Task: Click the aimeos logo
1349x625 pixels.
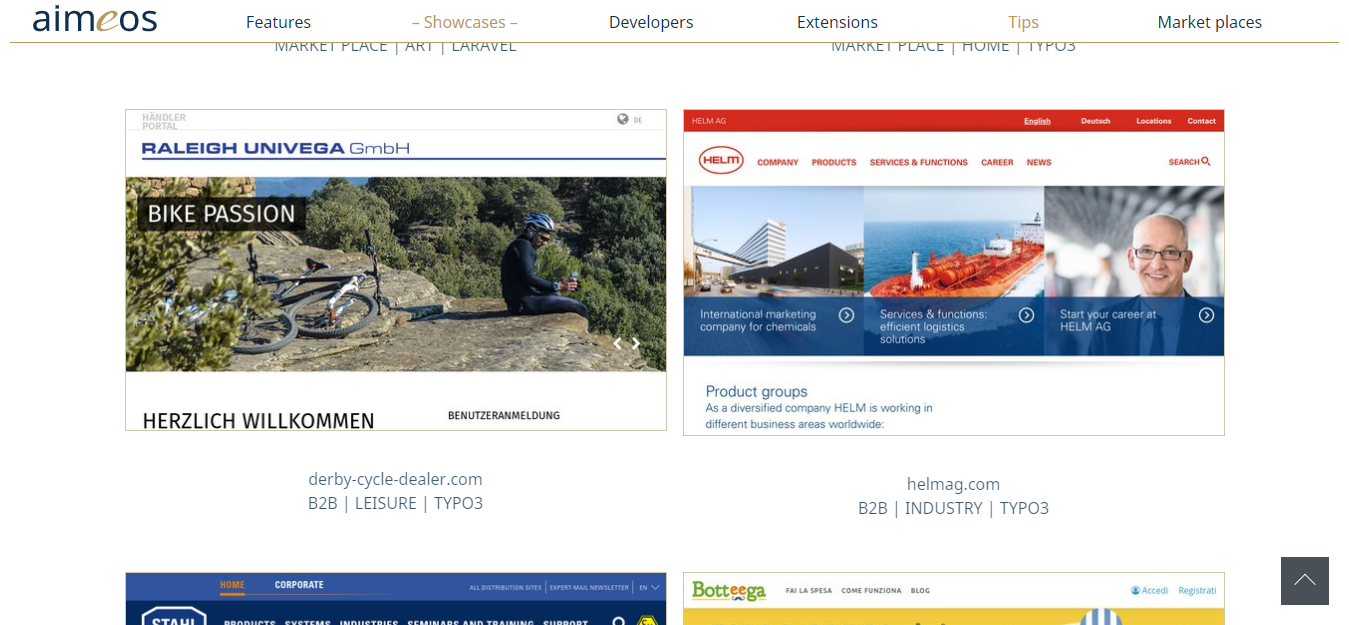Action: (95, 19)
